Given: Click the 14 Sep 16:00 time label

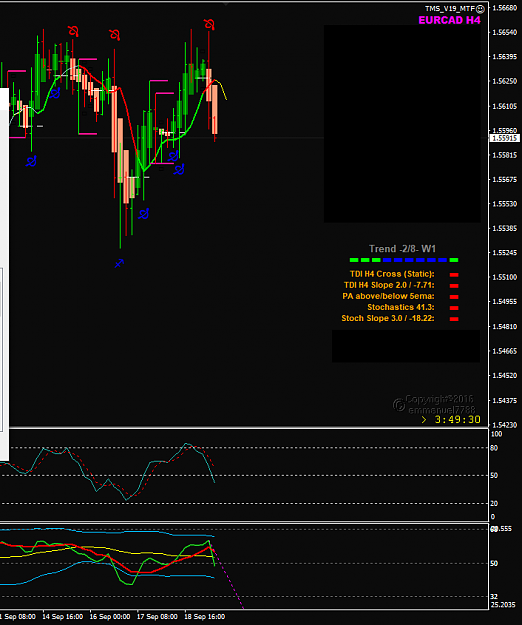Looking at the screenshot, I should 63,617.
